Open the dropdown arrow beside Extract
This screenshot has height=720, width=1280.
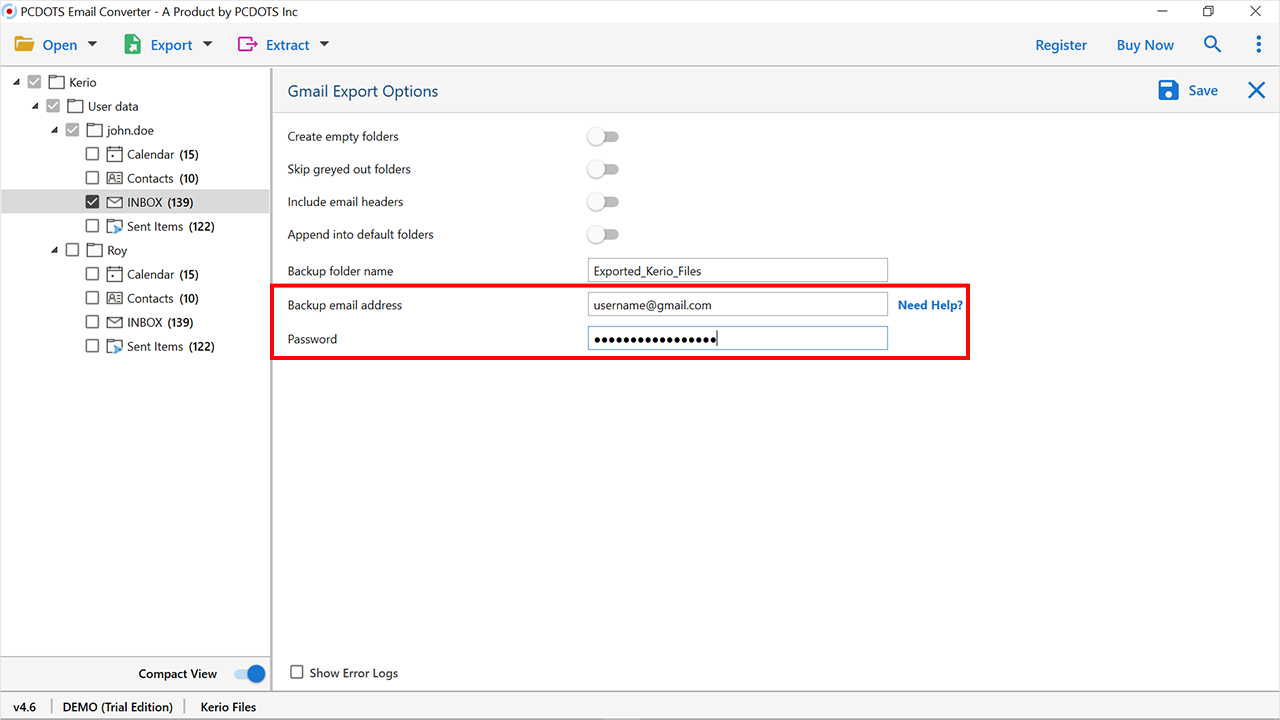(324, 44)
